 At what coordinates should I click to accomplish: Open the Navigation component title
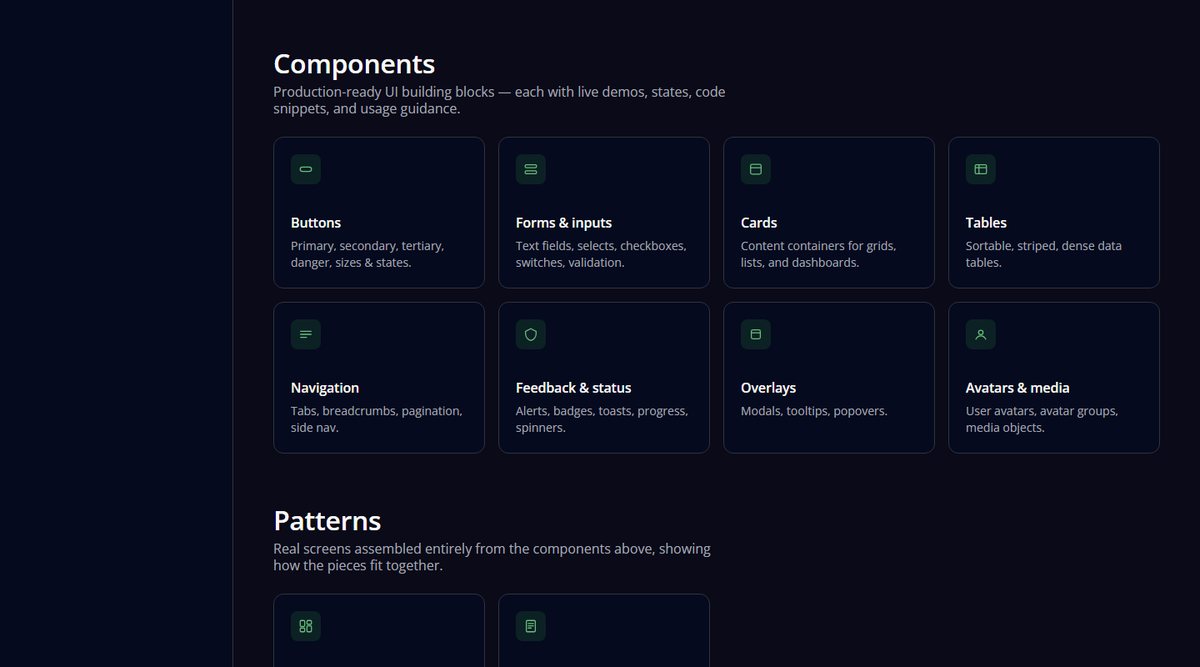pyautogui.click(x=325, y=388)
